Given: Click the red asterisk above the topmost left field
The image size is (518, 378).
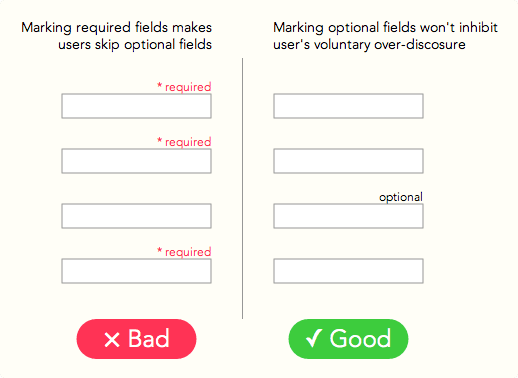Looking at the screenshot, I should pos(160,86).
